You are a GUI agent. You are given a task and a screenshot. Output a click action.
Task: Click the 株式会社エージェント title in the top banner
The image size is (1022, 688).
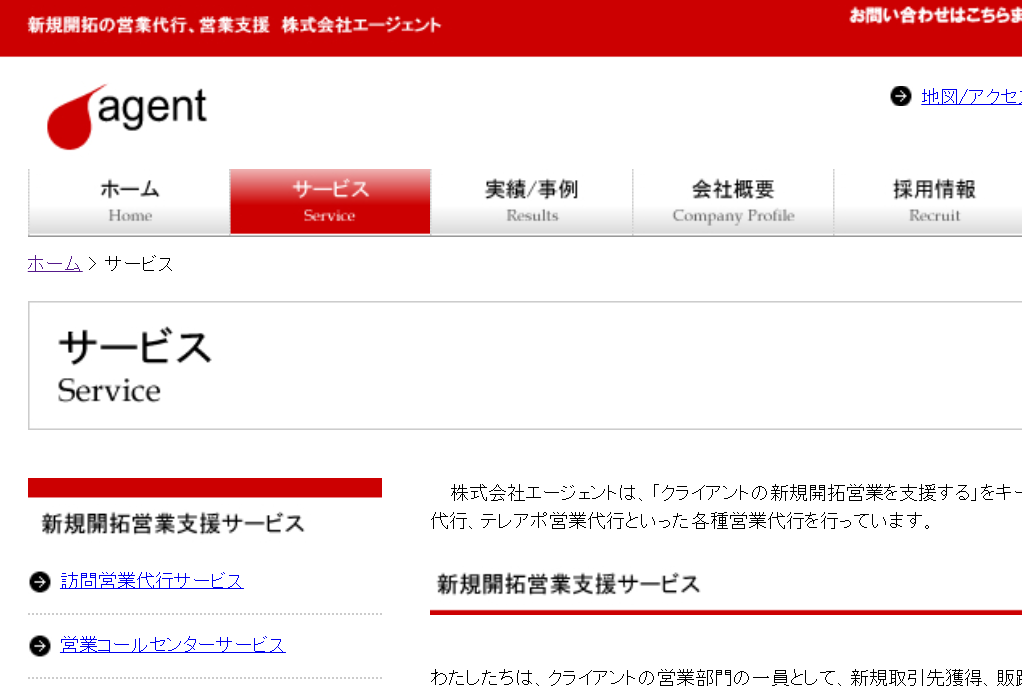pos(361,25)
